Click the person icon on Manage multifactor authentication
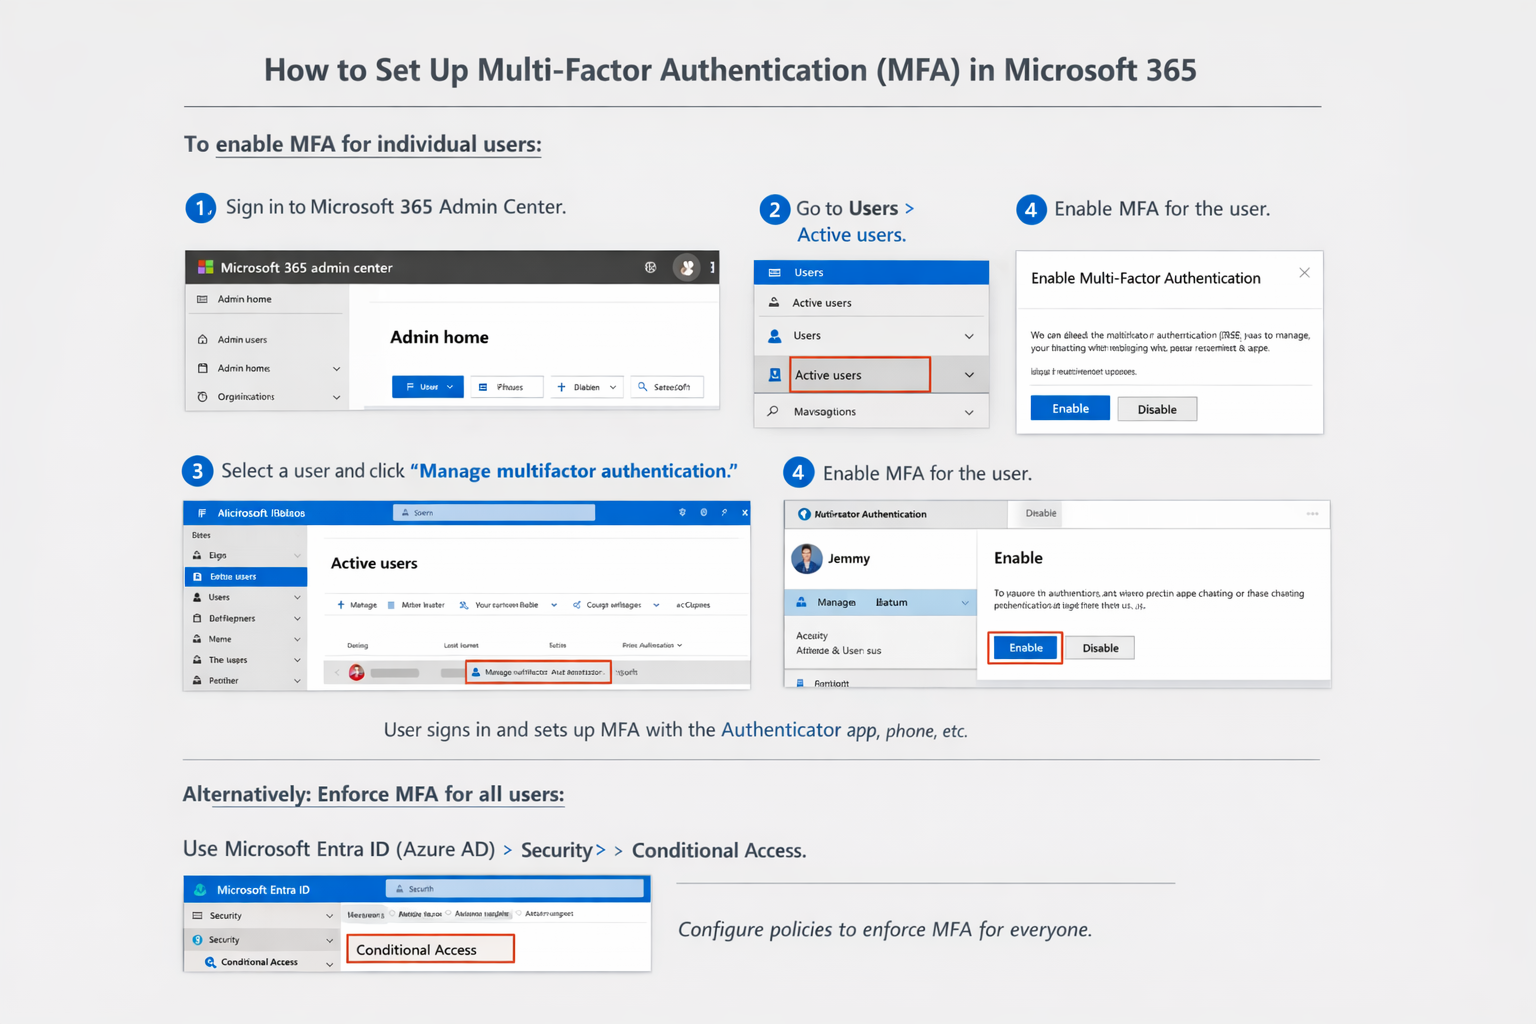Screen dimensions: 1536x1024 [x=476, y=672]
